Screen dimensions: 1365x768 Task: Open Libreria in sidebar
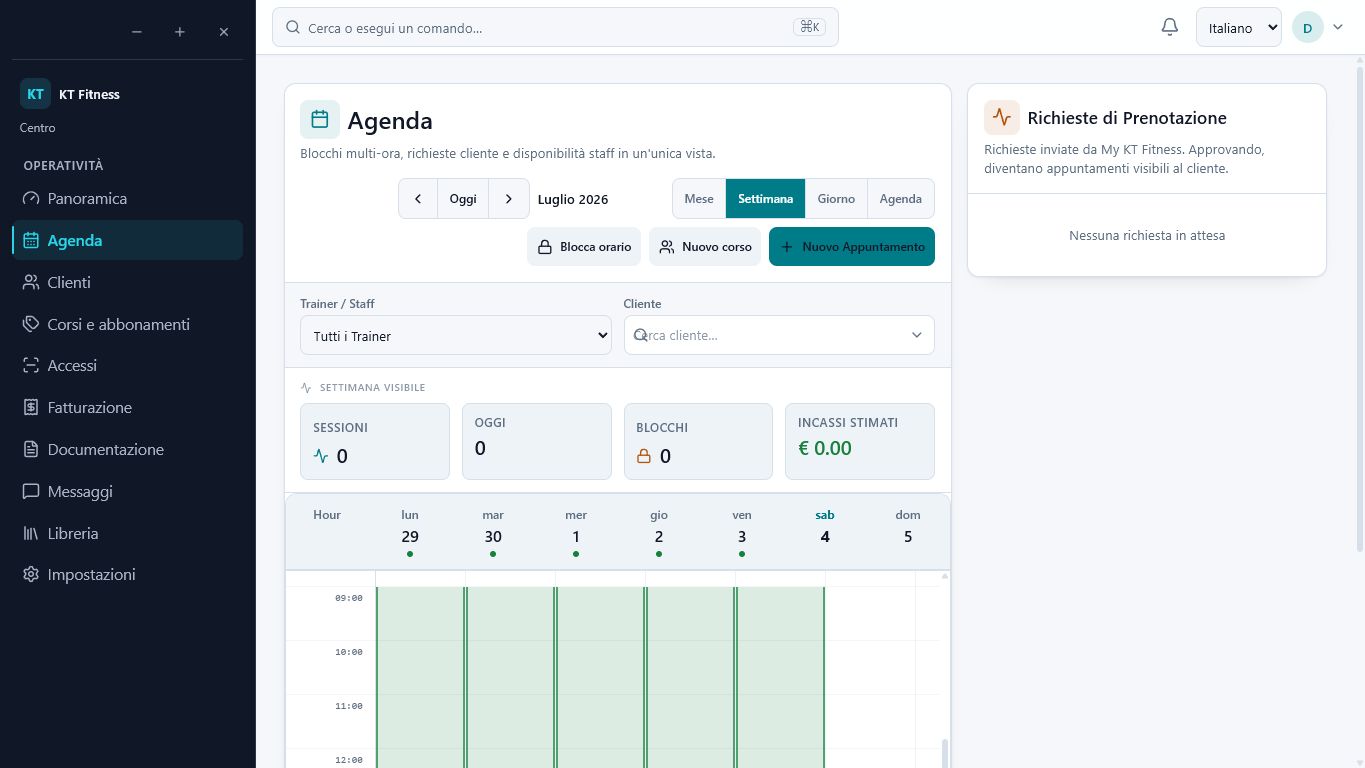(x=127, y=533)
